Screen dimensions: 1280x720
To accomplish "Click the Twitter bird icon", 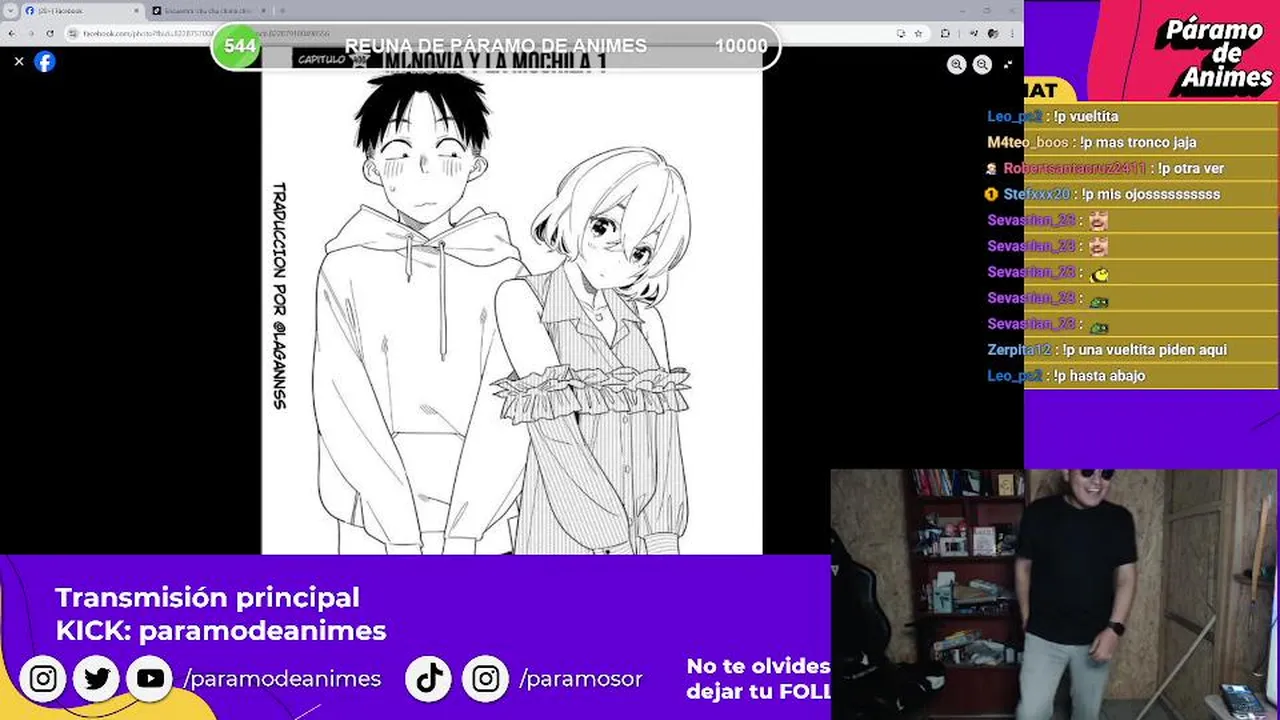I will coord(97,679).
